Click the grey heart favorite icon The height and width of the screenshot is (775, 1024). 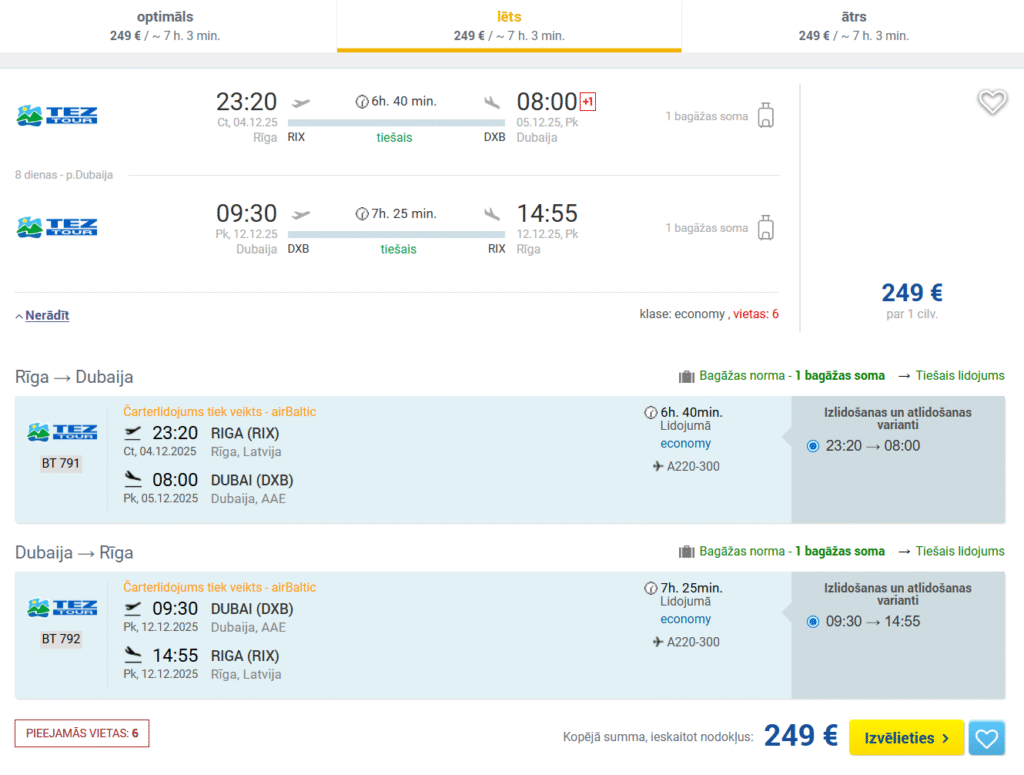click(x=991, y=102)
